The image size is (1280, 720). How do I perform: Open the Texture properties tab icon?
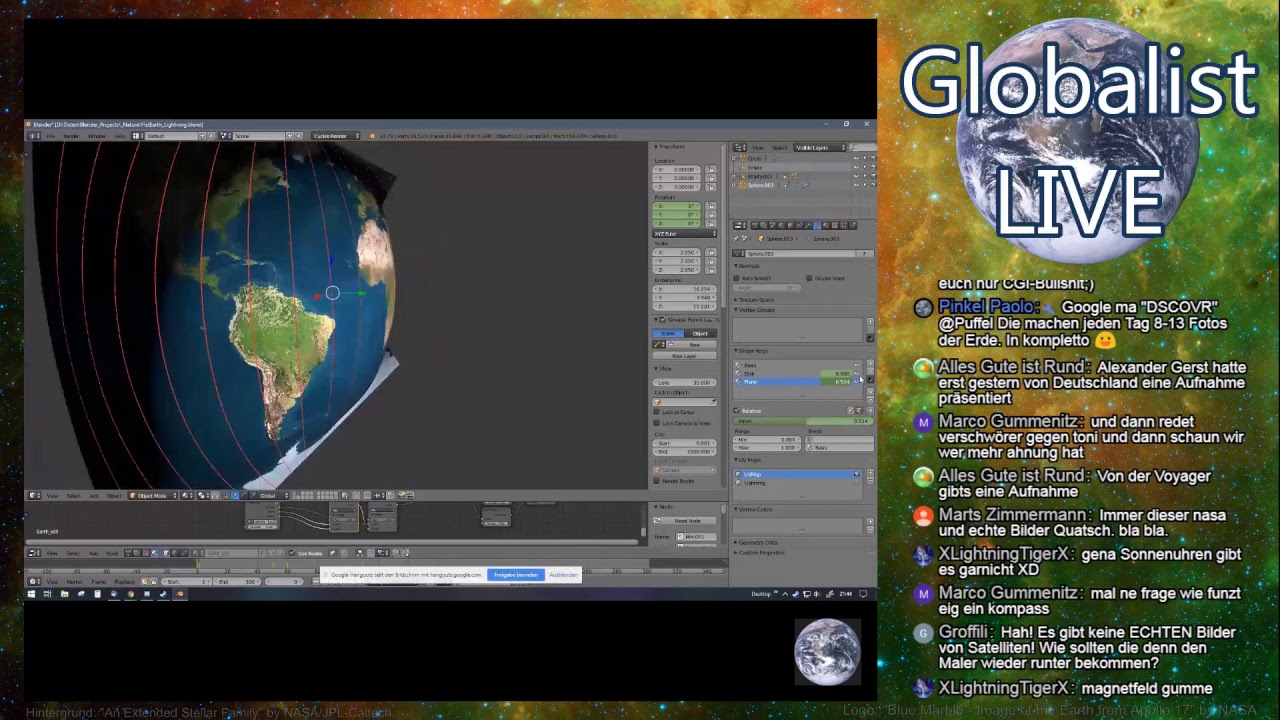pyautogui.click(x=835, y=225)
